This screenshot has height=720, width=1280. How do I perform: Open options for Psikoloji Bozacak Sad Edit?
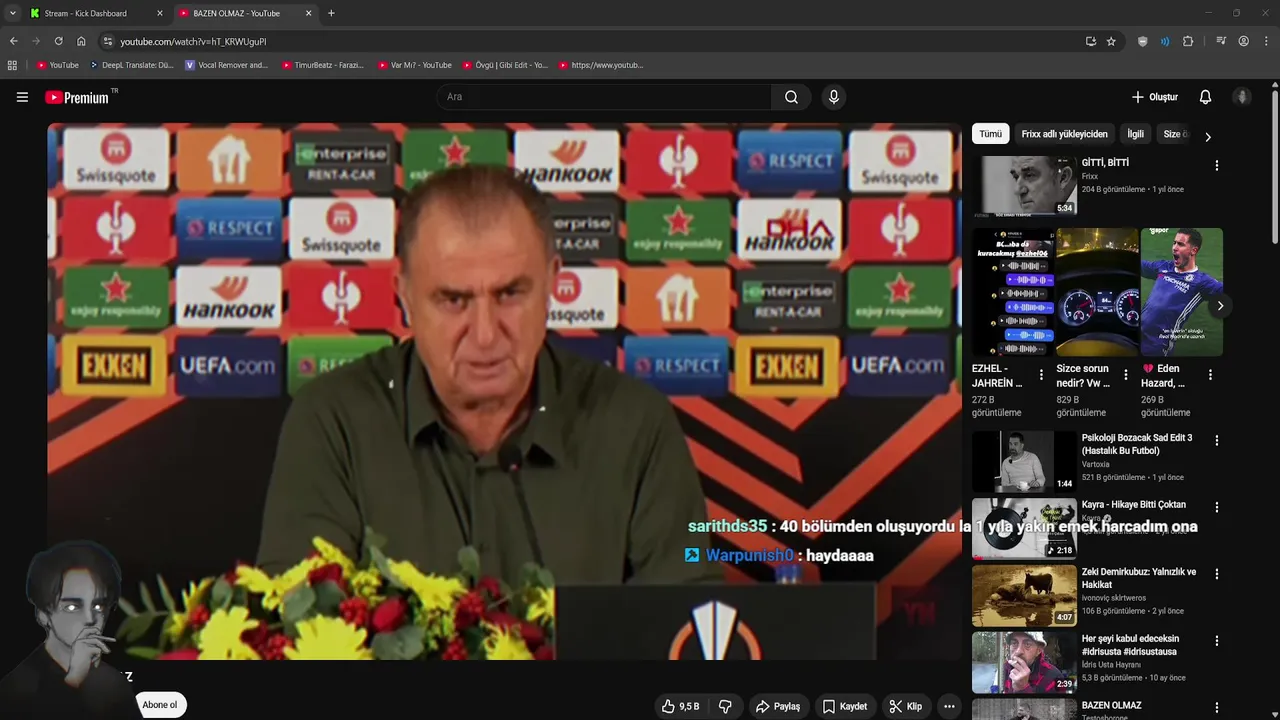1216,440
